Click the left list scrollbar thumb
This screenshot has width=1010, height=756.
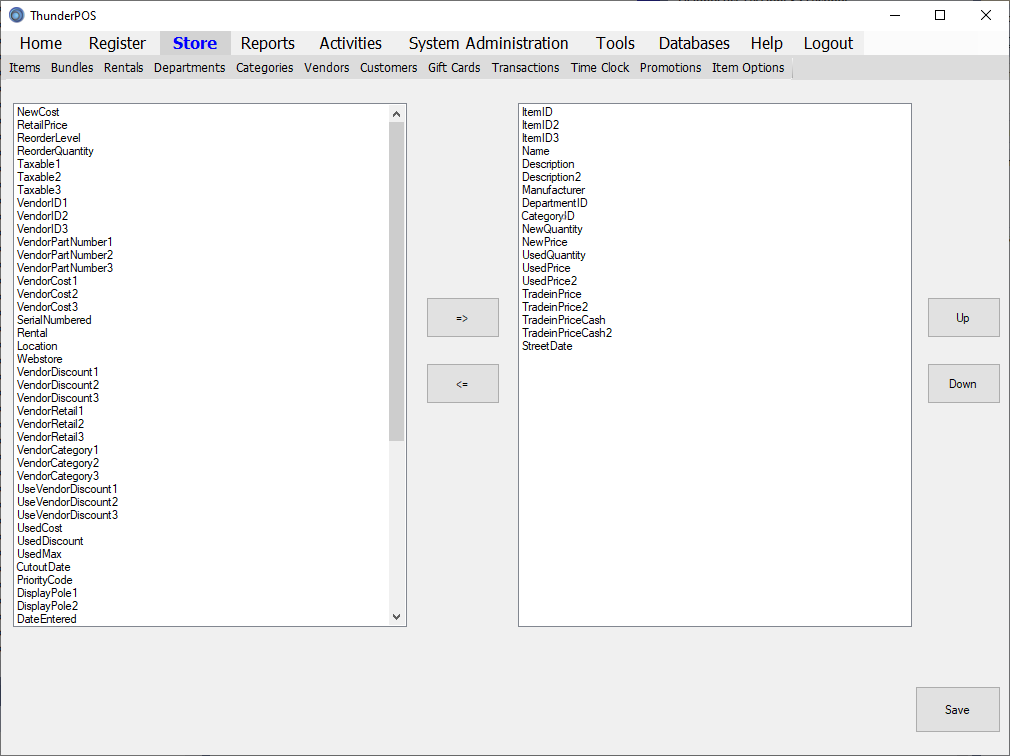396,280
